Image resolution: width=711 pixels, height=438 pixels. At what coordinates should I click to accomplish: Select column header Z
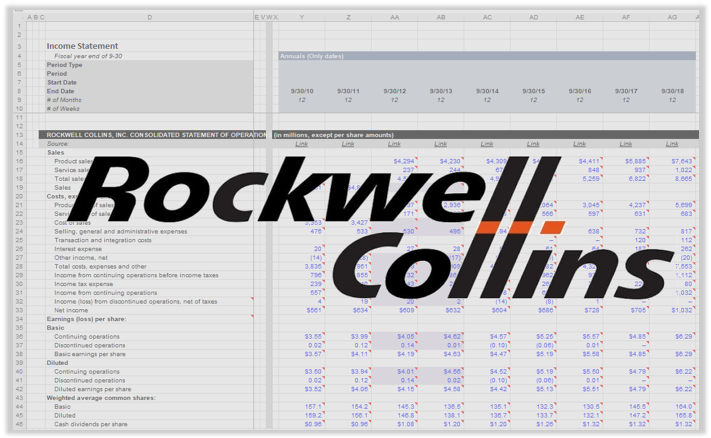(348, 17)
